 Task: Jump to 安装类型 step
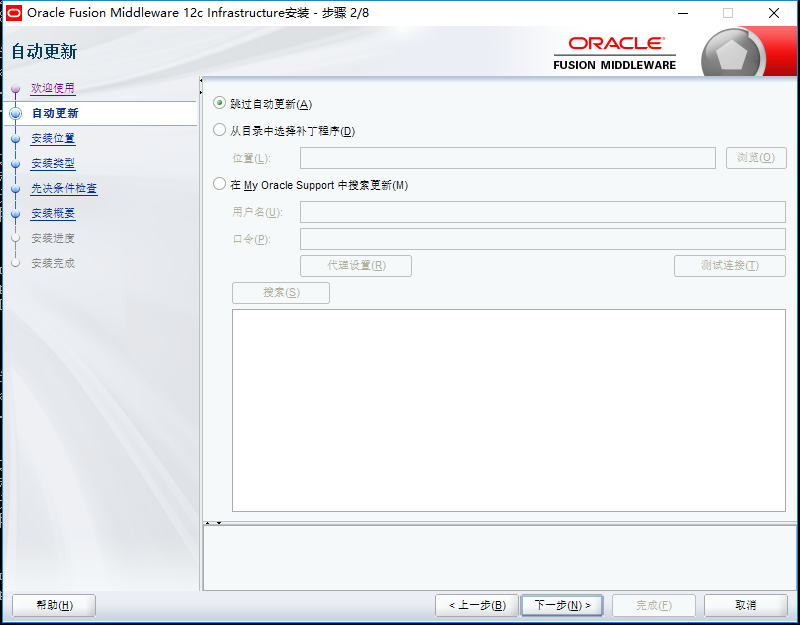tap(53, 163)
